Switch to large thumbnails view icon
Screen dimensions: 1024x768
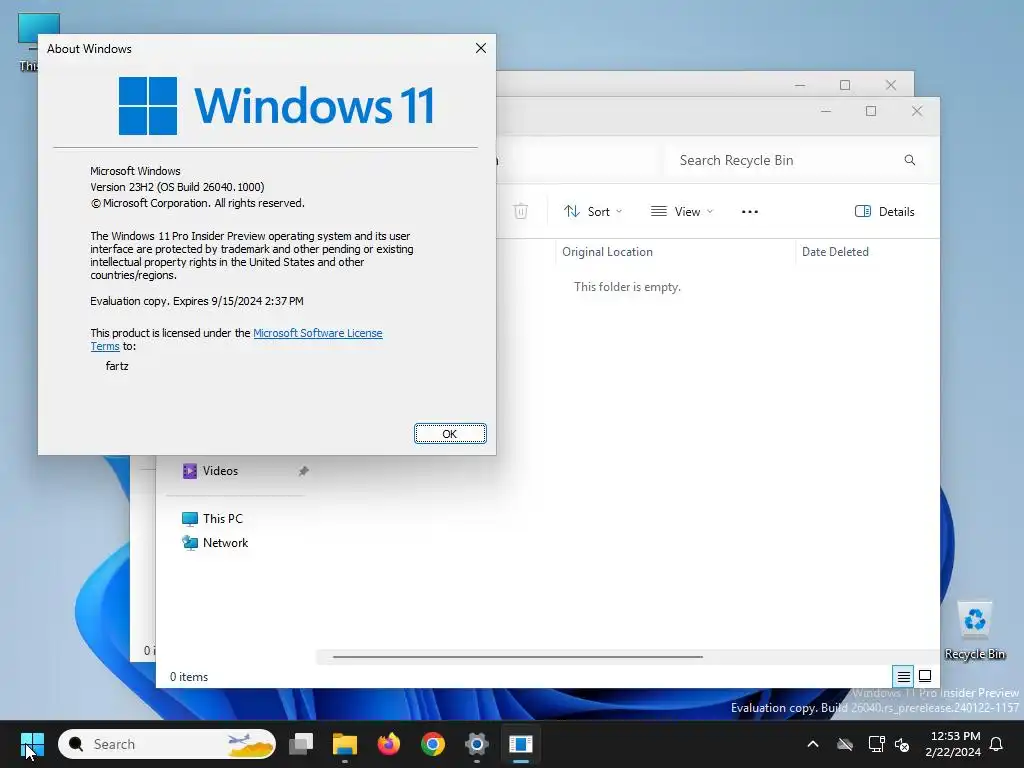[925, 676]
